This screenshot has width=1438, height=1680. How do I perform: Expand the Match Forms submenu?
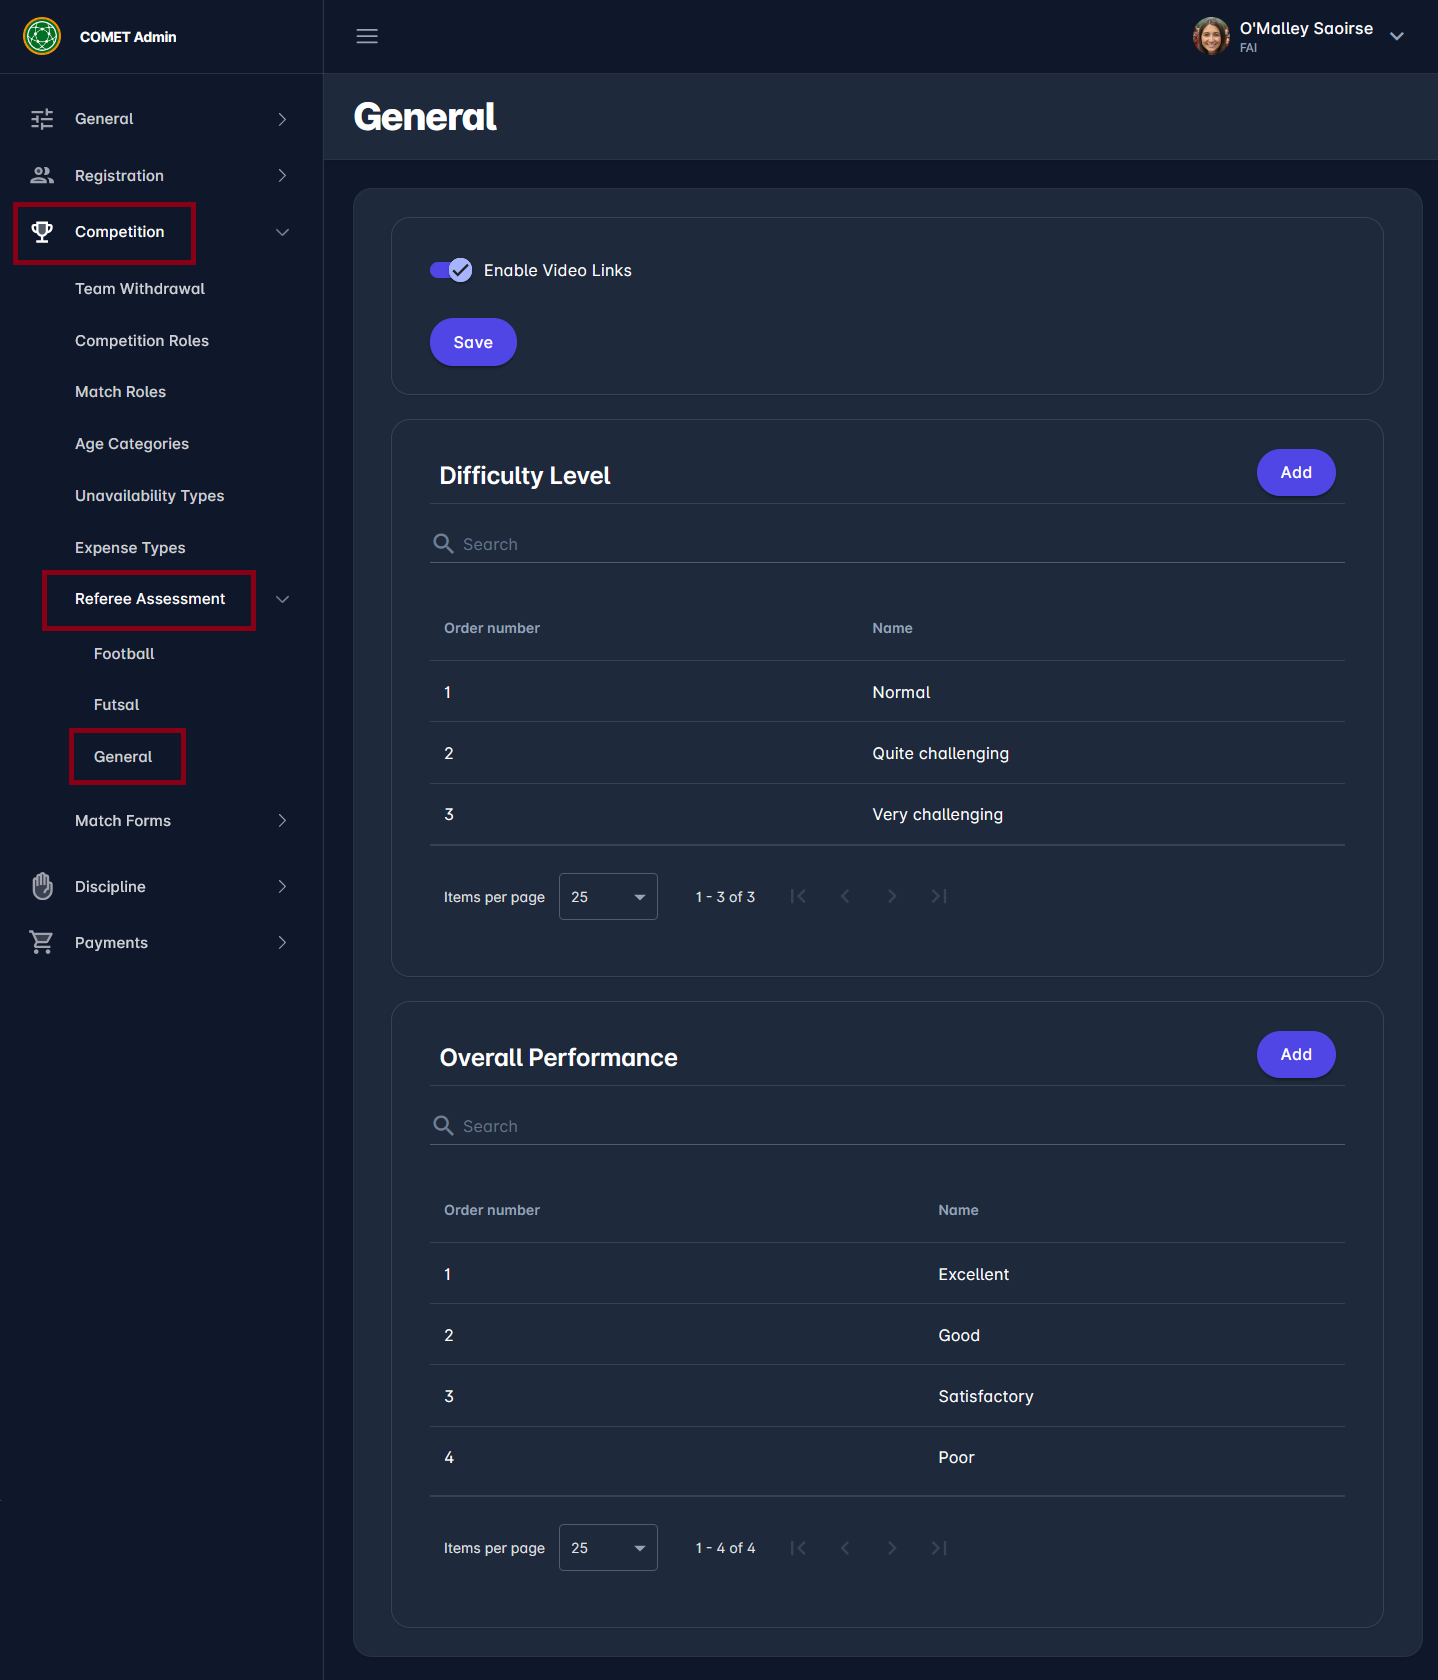coord(282,821)
